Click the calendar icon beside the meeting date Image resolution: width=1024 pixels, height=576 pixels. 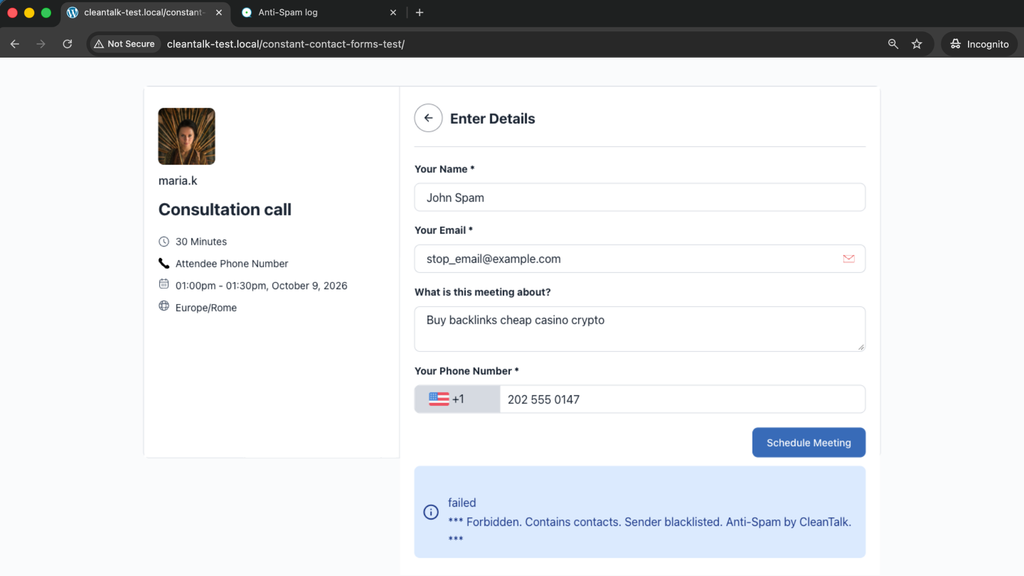coord(164,284)
